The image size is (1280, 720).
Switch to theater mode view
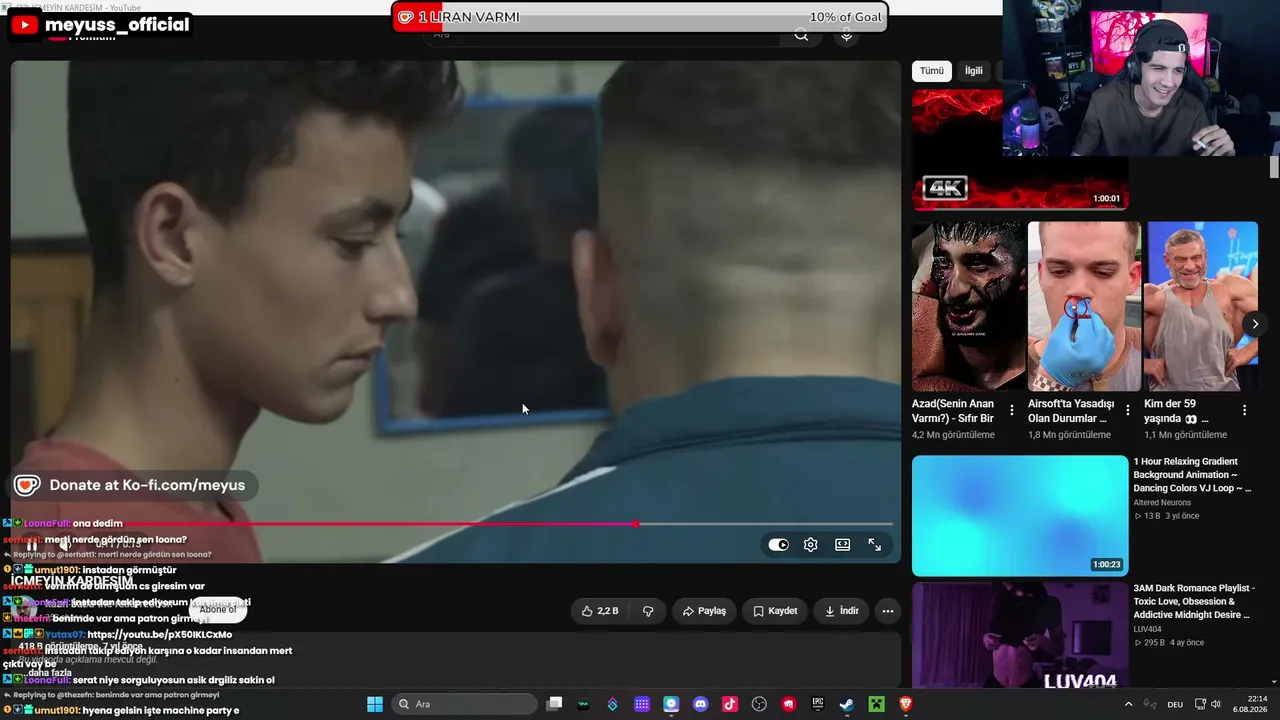[x=843, y=545]
